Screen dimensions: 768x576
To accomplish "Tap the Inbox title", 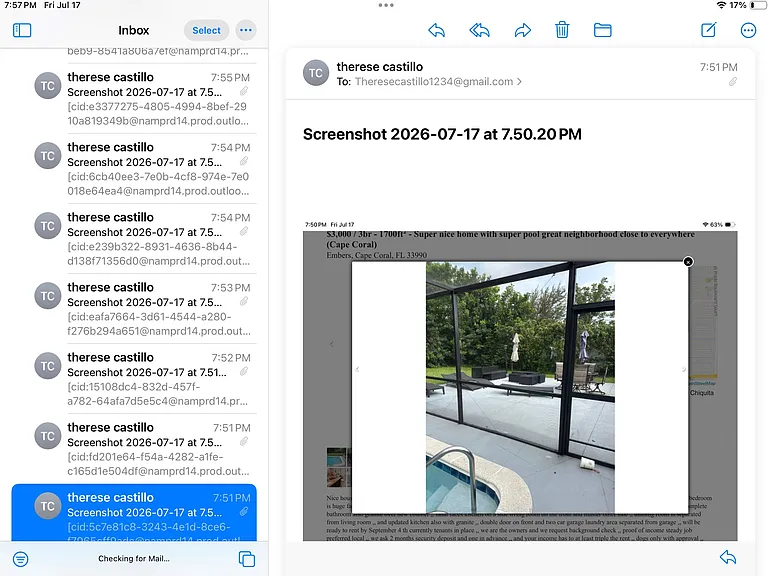I will [x=134, y=30].
